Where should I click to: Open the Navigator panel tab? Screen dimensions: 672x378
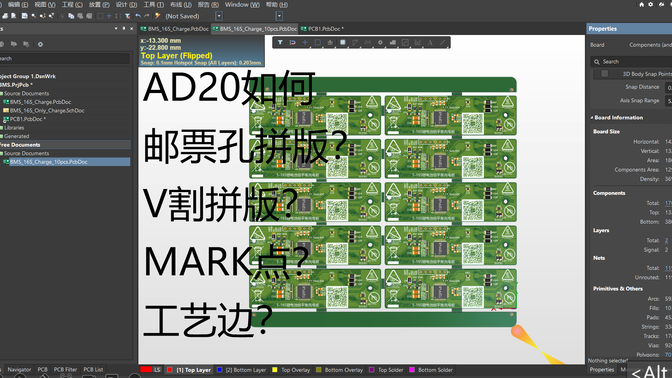click(19, 369)
